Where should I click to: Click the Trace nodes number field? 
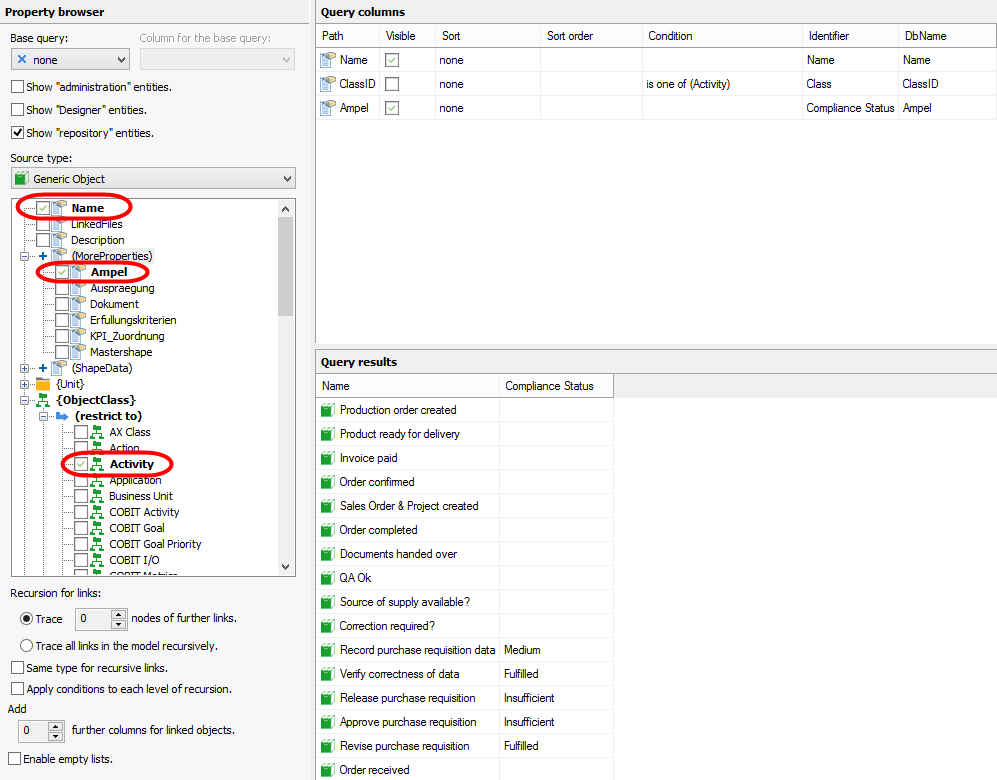(93, 619)
